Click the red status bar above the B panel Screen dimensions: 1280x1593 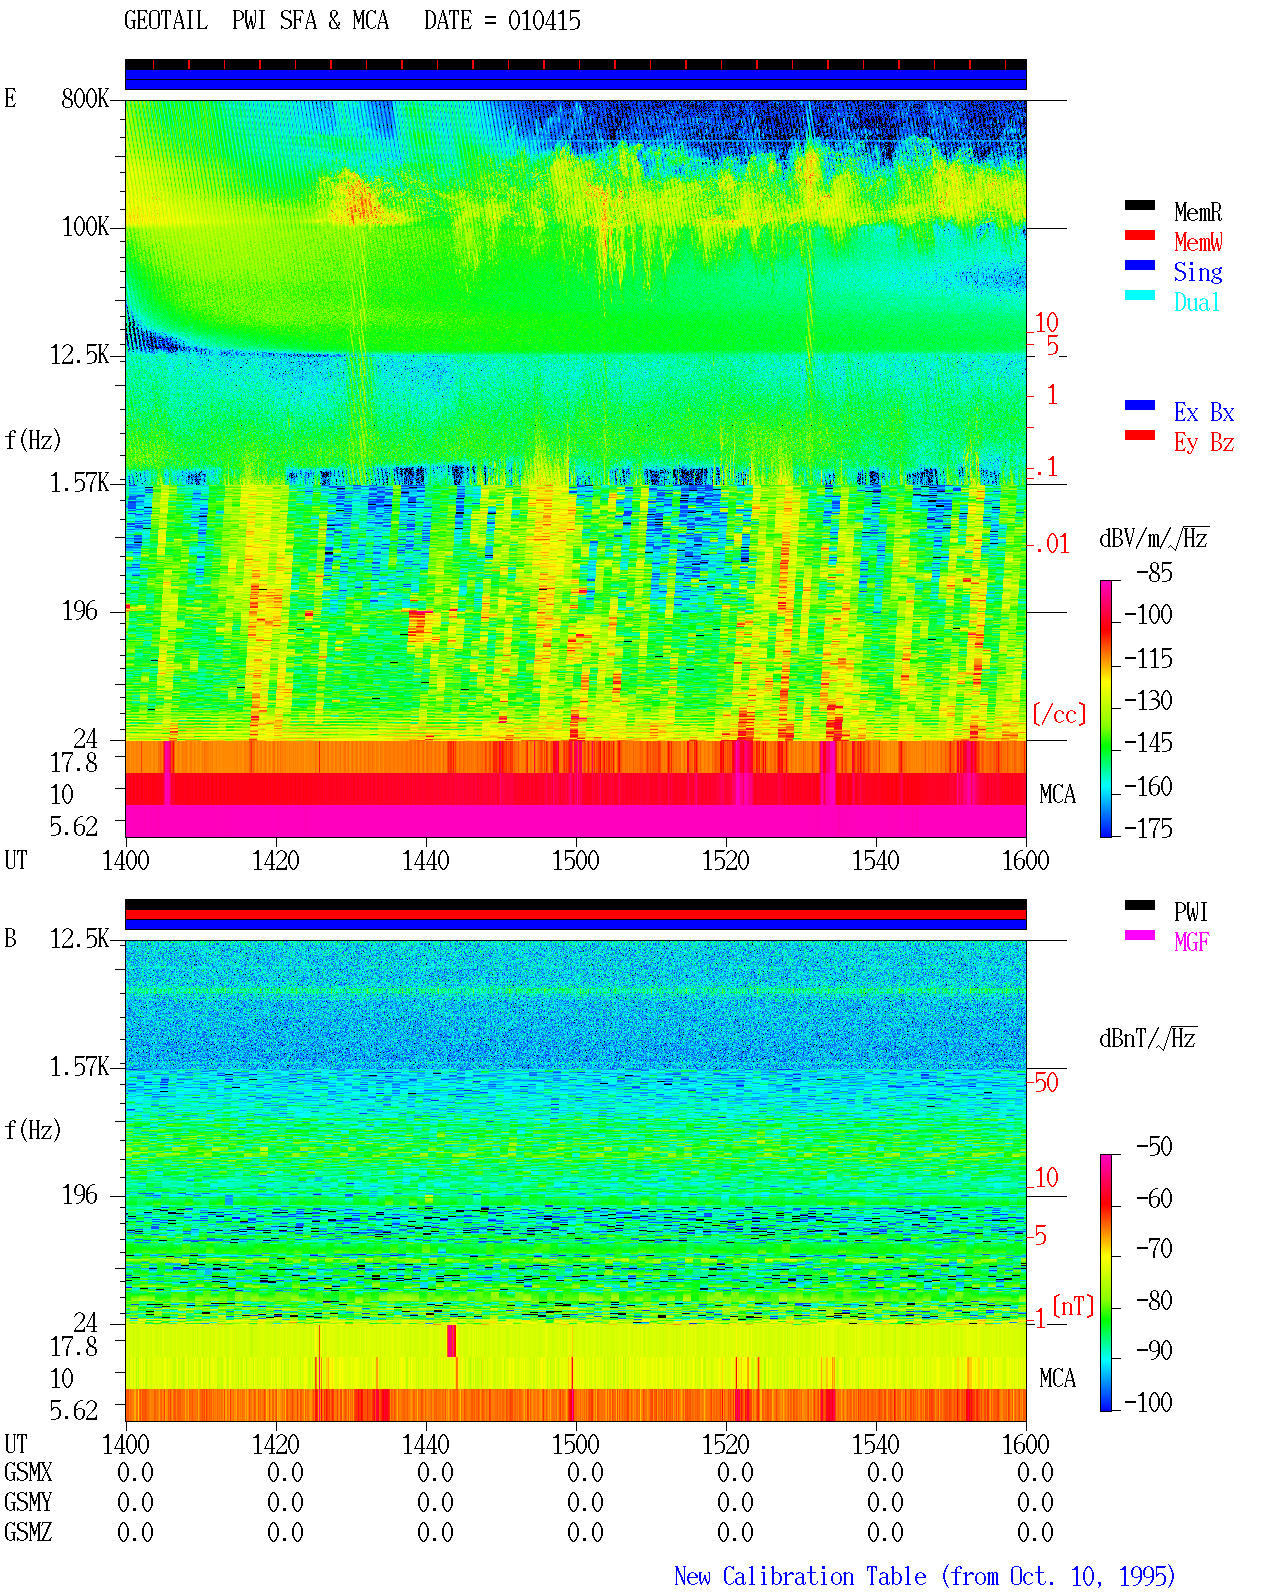coord(576,914)
